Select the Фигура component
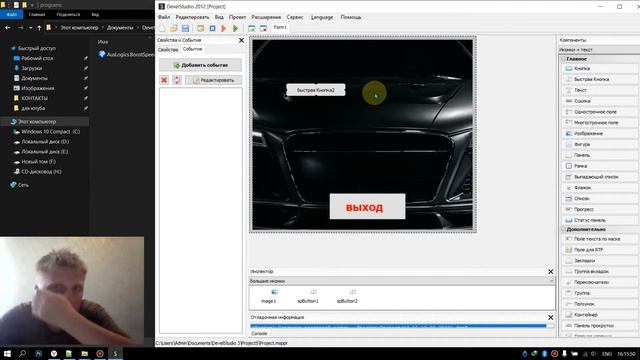The width and height of the screenshot is (640, 360). point(600,144)
